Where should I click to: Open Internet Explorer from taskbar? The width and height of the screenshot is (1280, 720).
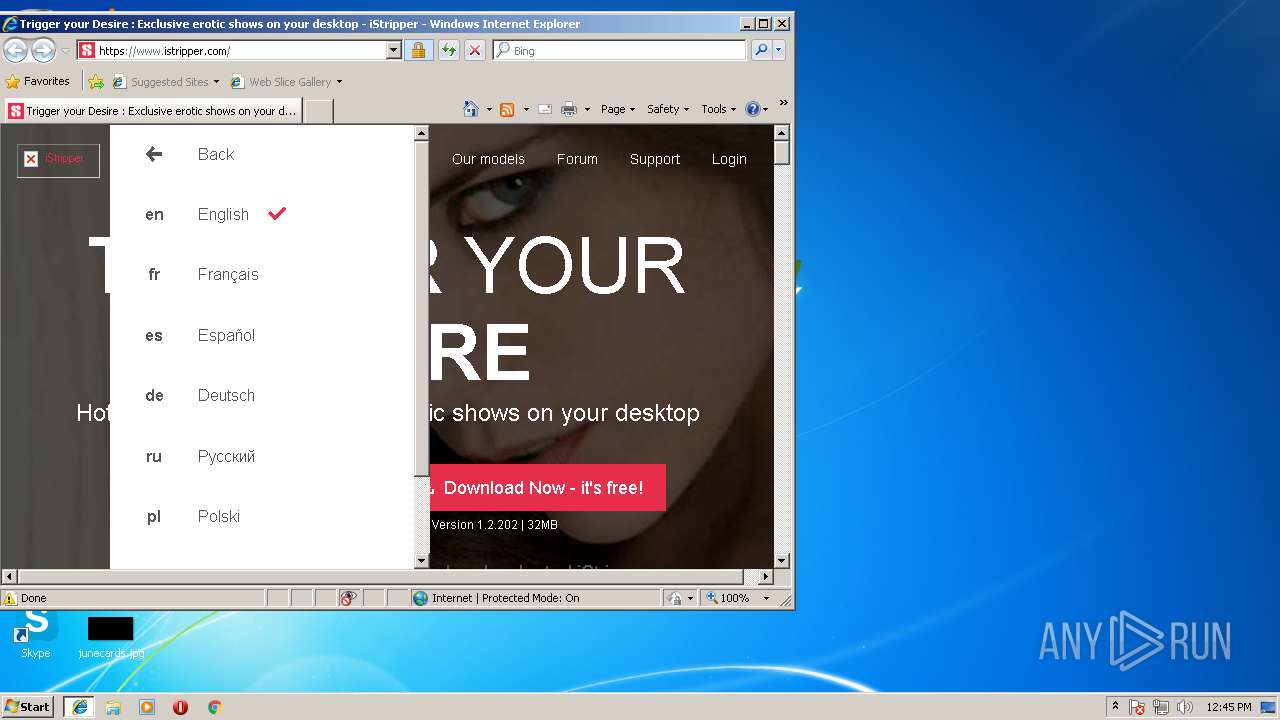click(x=79, y=707)
